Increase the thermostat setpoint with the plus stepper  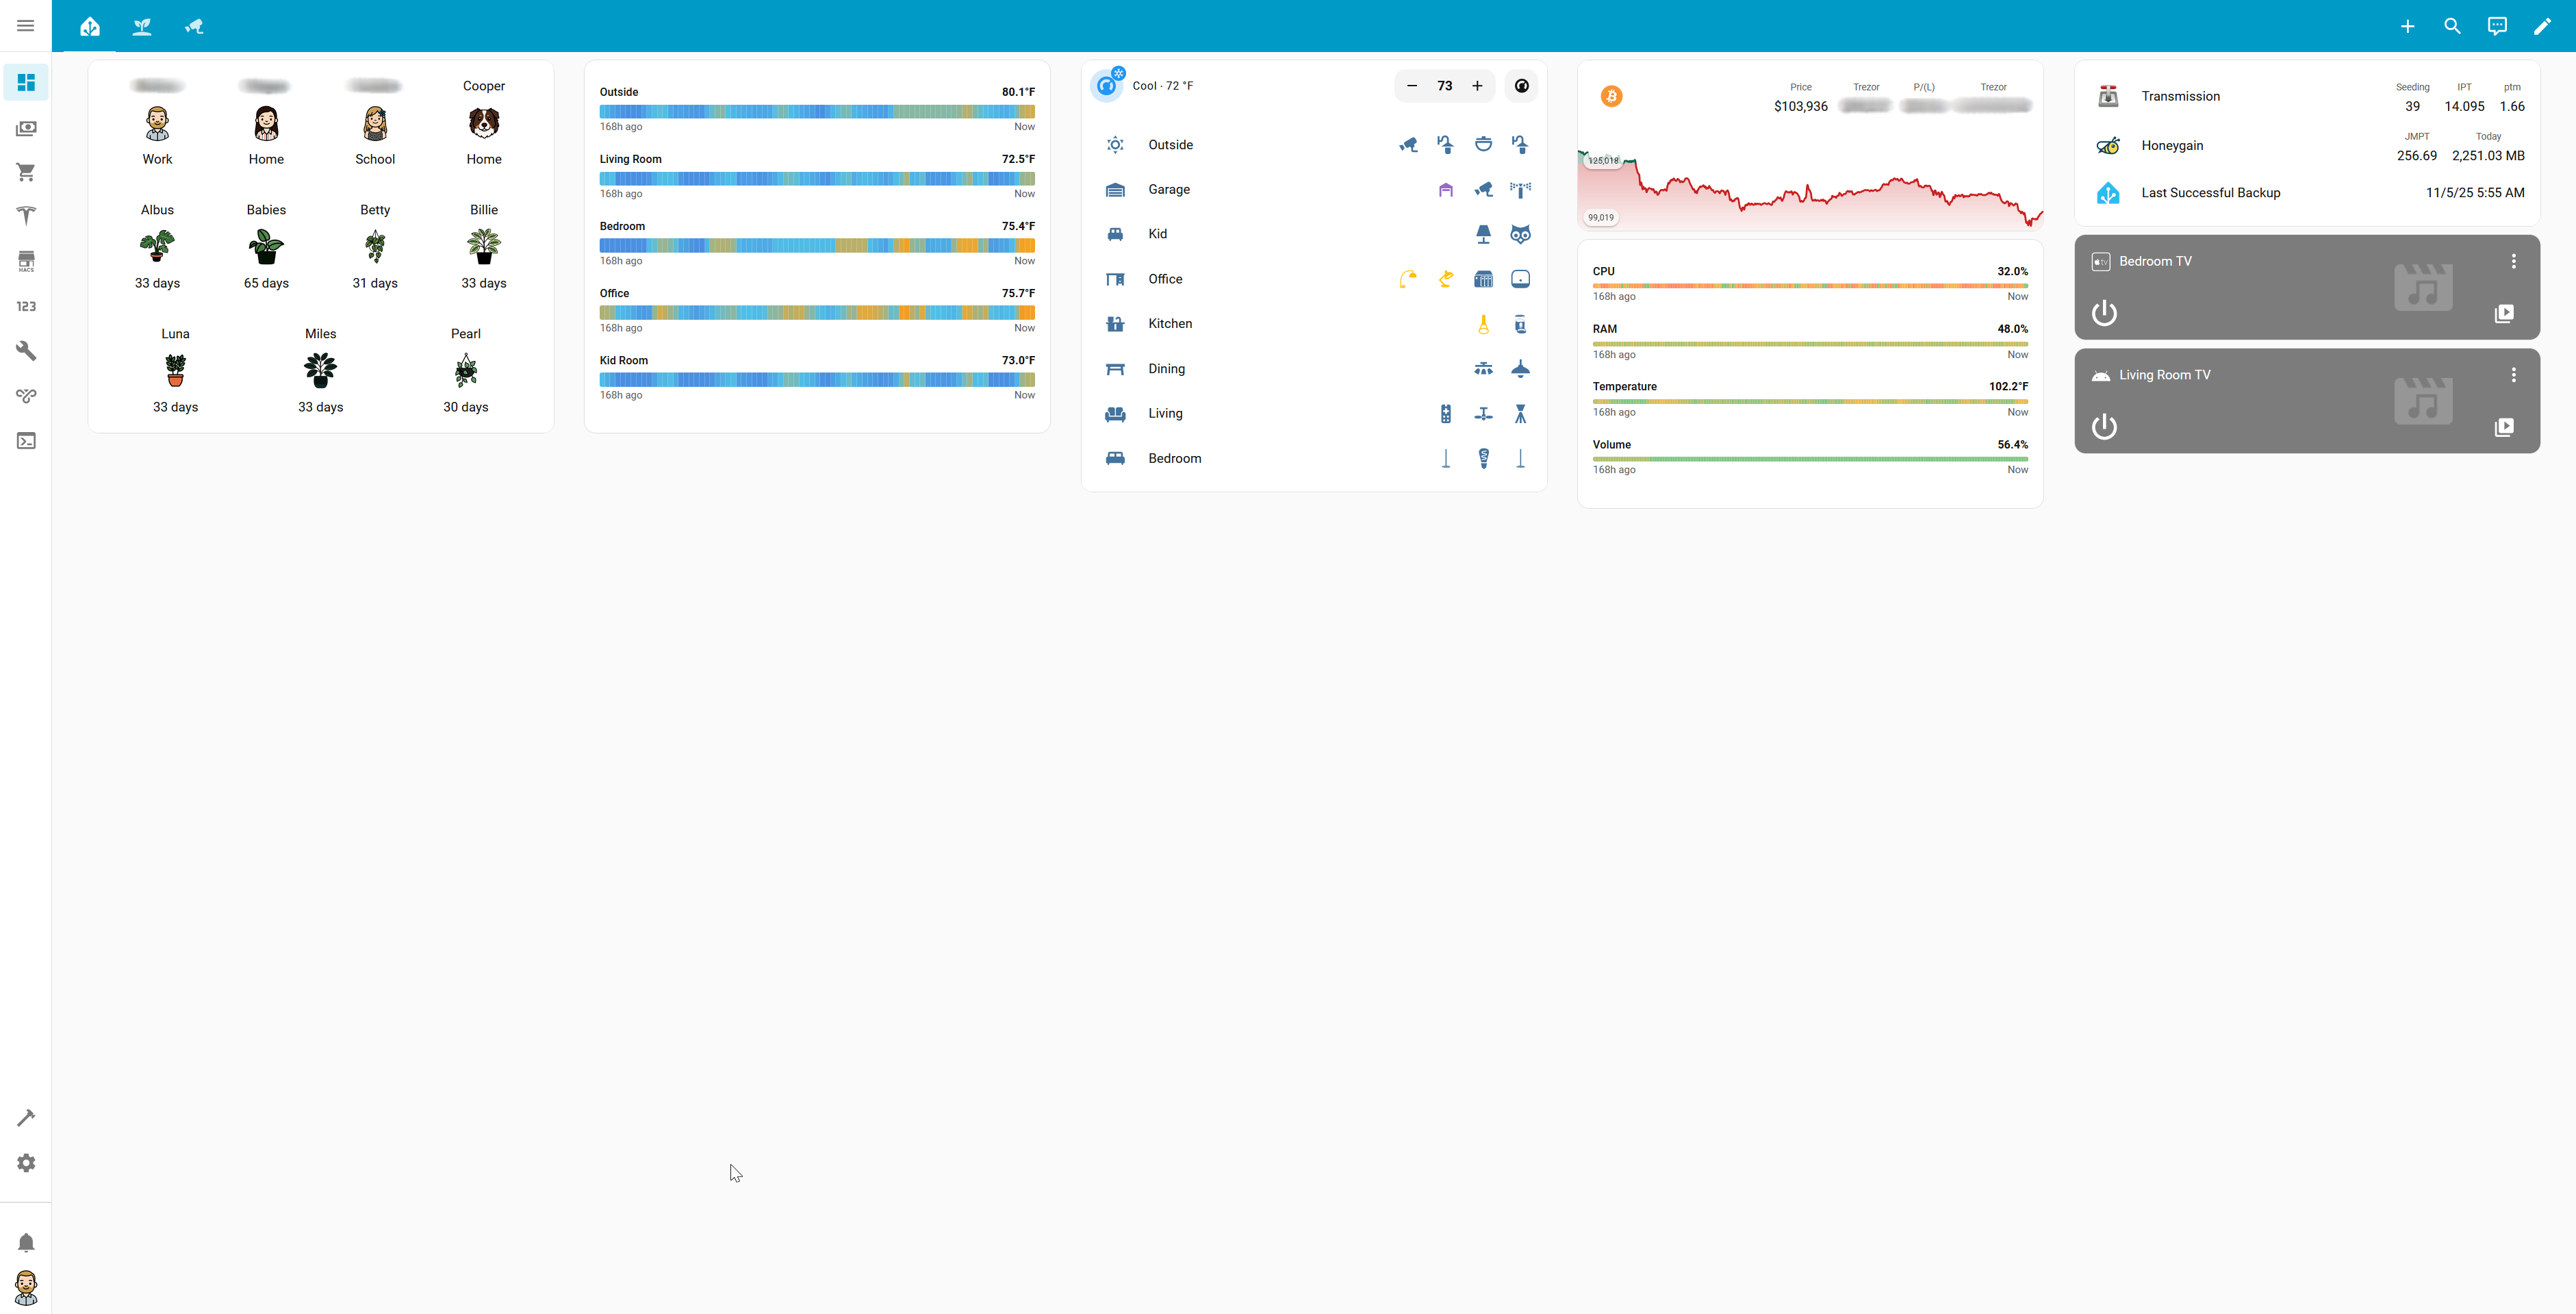[1477, 86]
